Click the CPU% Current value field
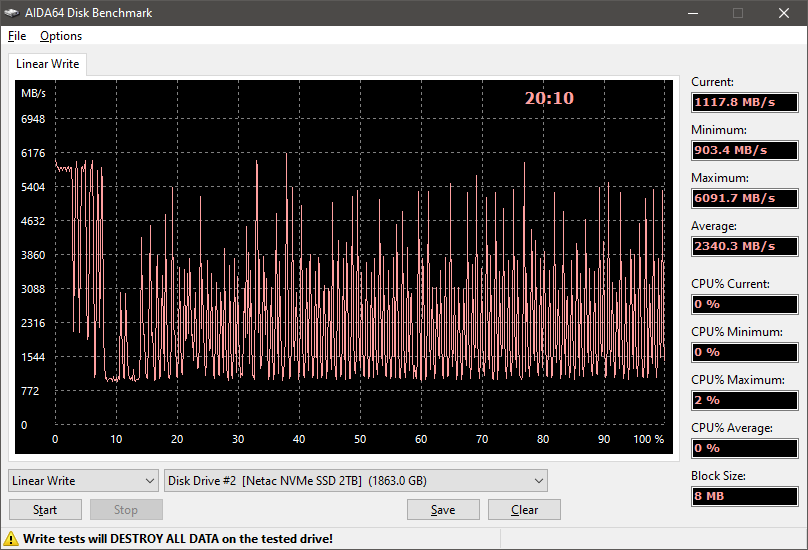This screenshot has height=550, width=808. [x=745, y=304]
